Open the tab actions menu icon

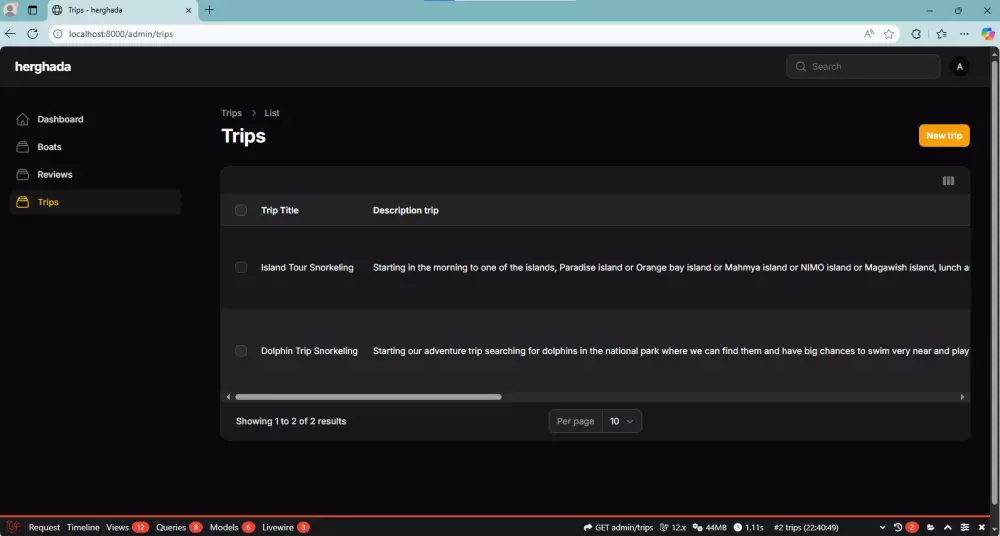(x=33, y=10)
